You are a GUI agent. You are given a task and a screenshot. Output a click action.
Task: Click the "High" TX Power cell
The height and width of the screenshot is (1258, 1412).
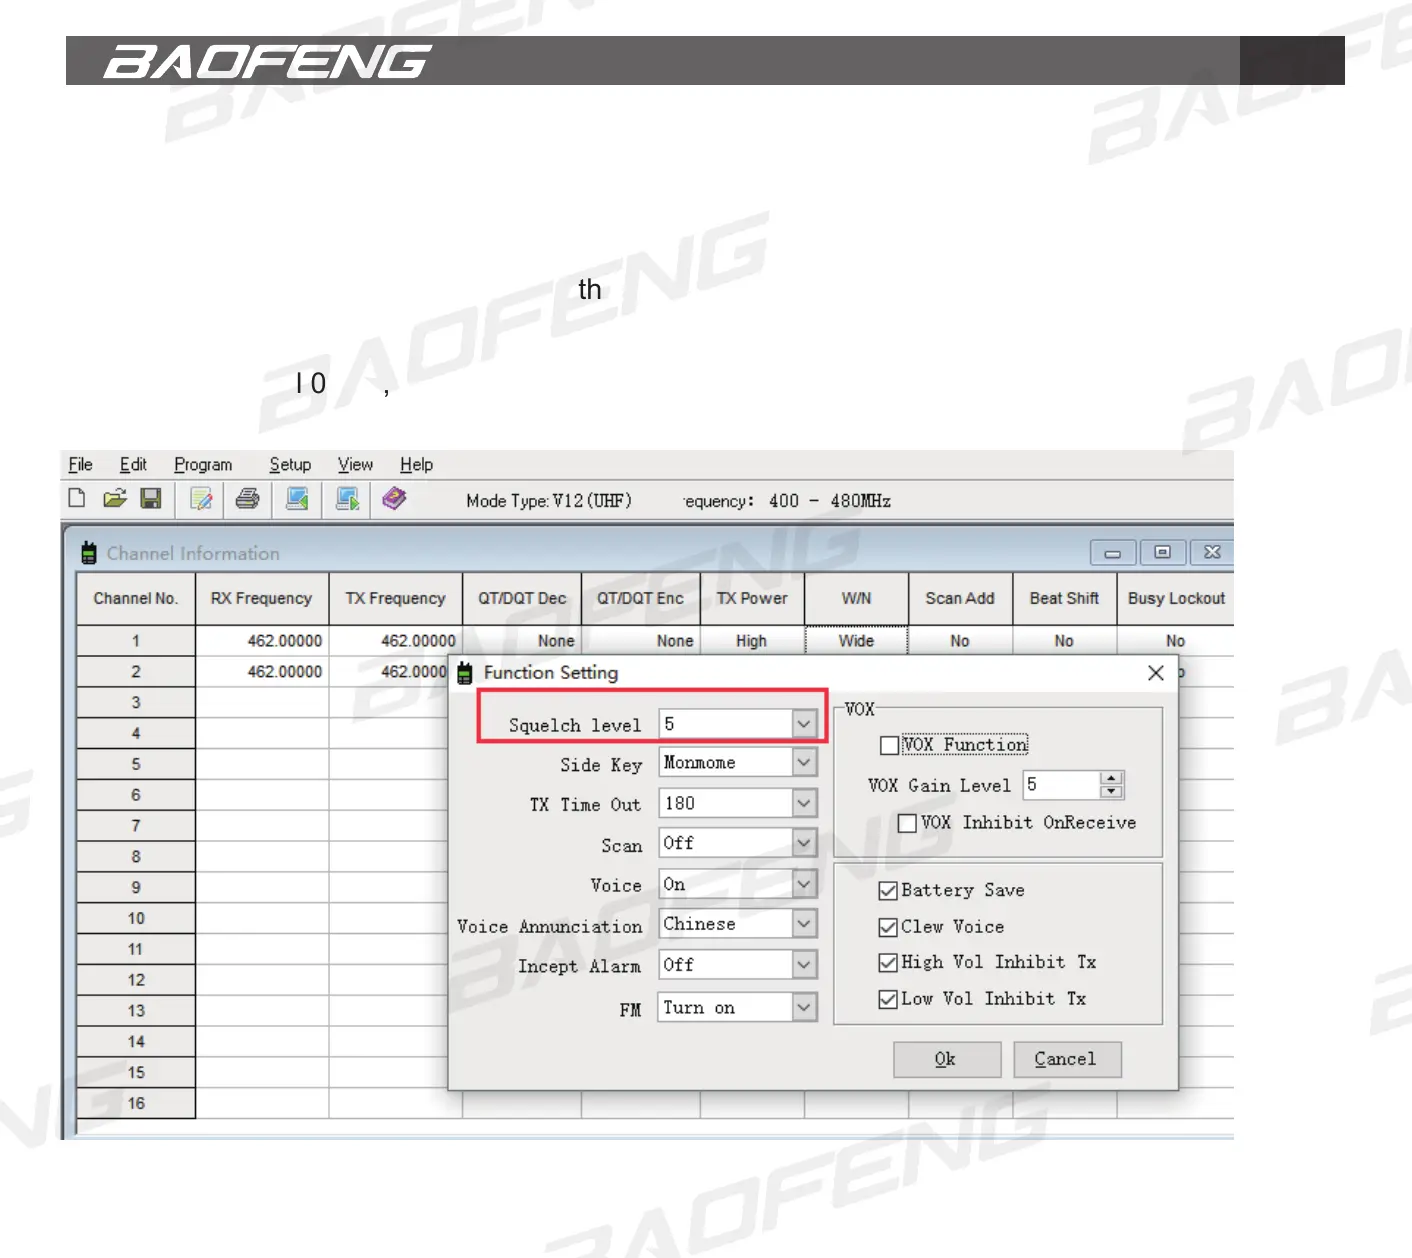(x=752, y=641)
